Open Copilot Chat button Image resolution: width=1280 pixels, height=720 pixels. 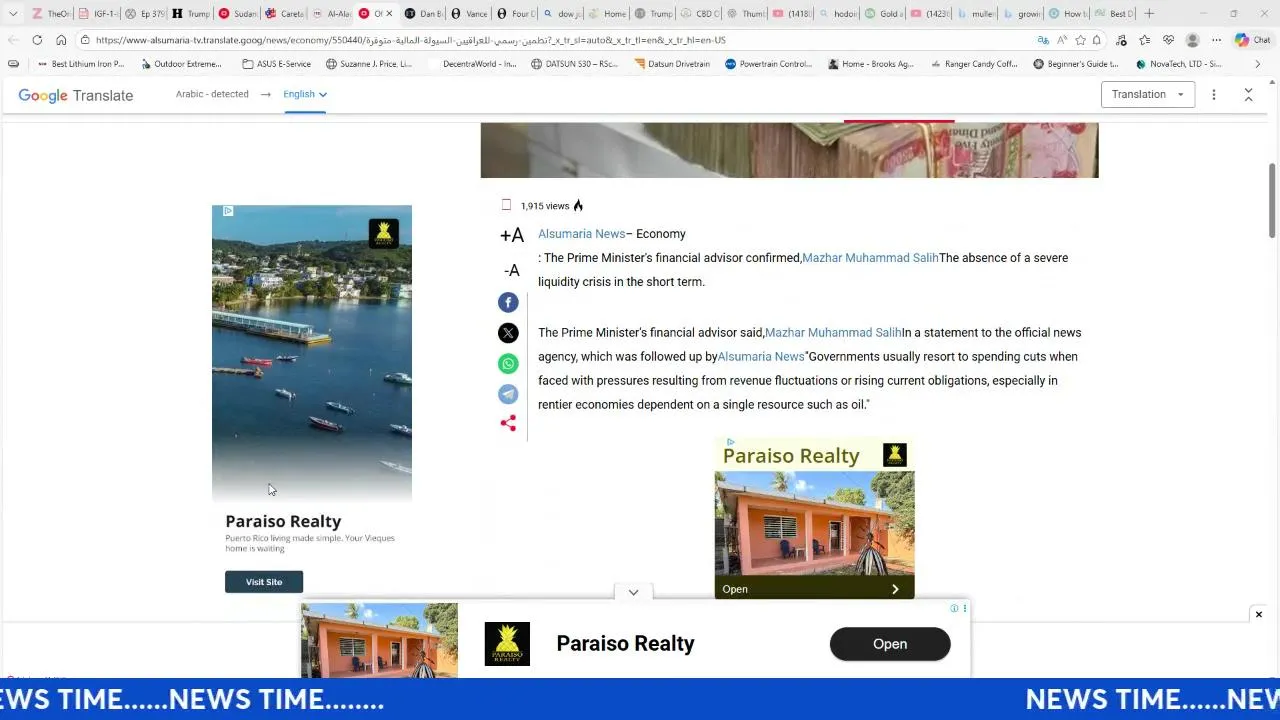pos(1252,40)
